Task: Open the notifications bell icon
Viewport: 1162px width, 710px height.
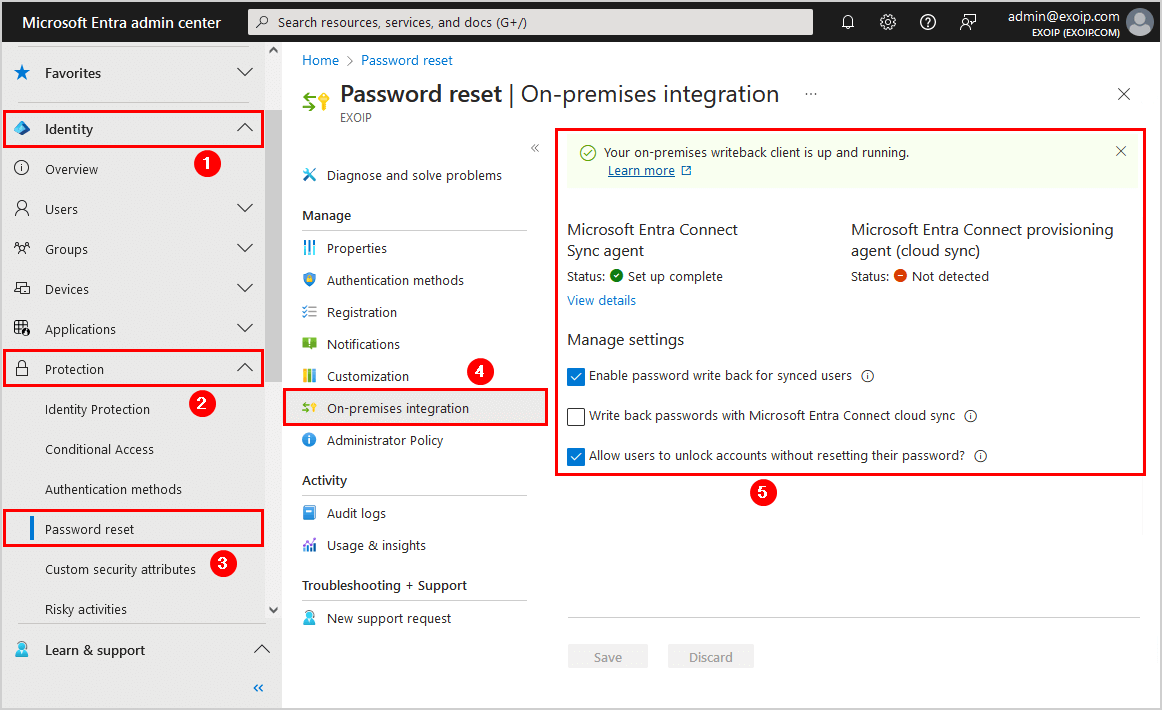Action: [848, 22]
